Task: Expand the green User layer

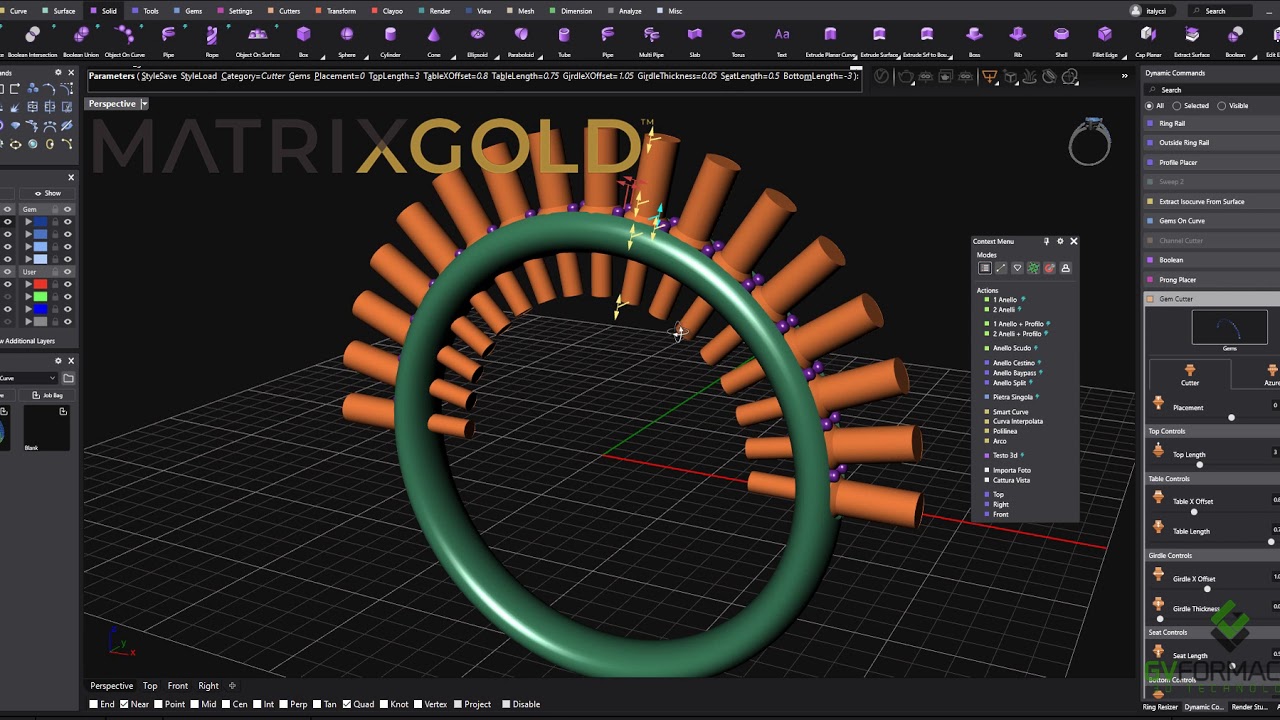Action: pos(28,297)
